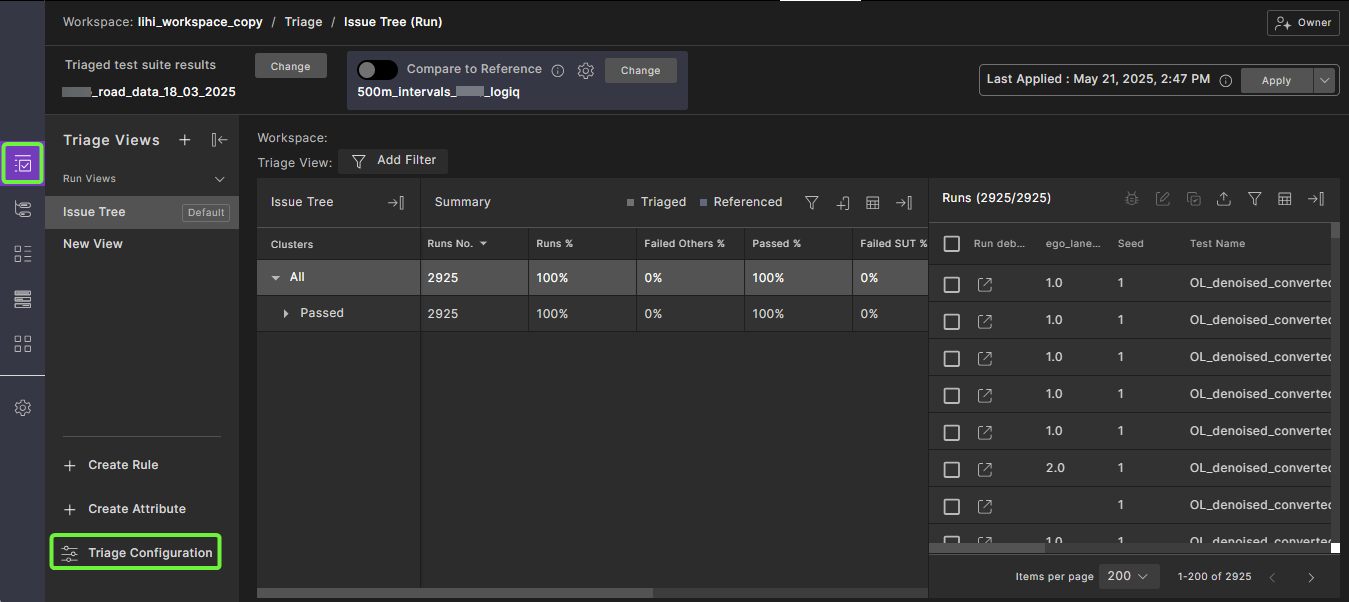Click the bug icon in Runs toolbar
The image size is (1349, 602).
click(1131, 199)
